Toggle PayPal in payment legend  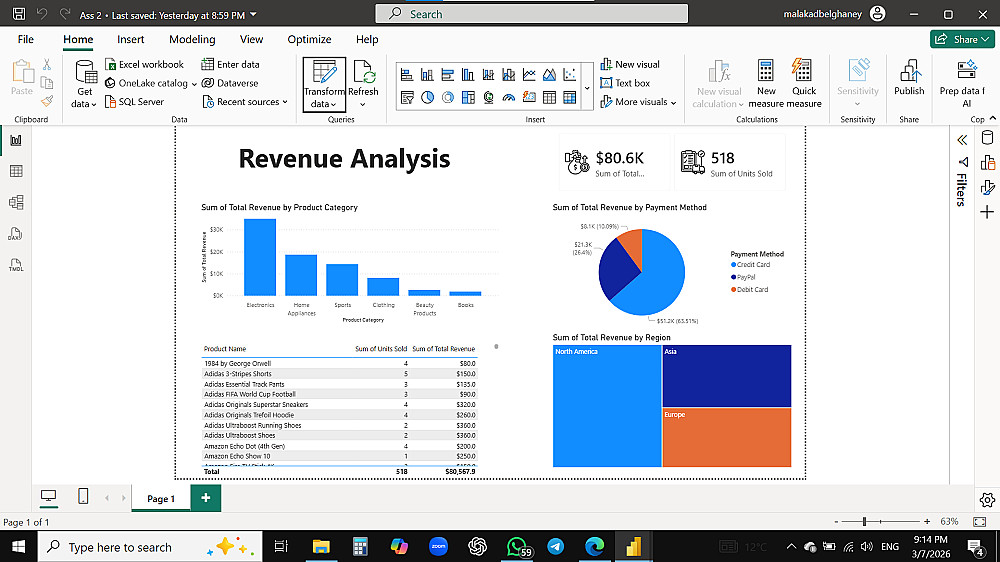(x=743, y=277)
